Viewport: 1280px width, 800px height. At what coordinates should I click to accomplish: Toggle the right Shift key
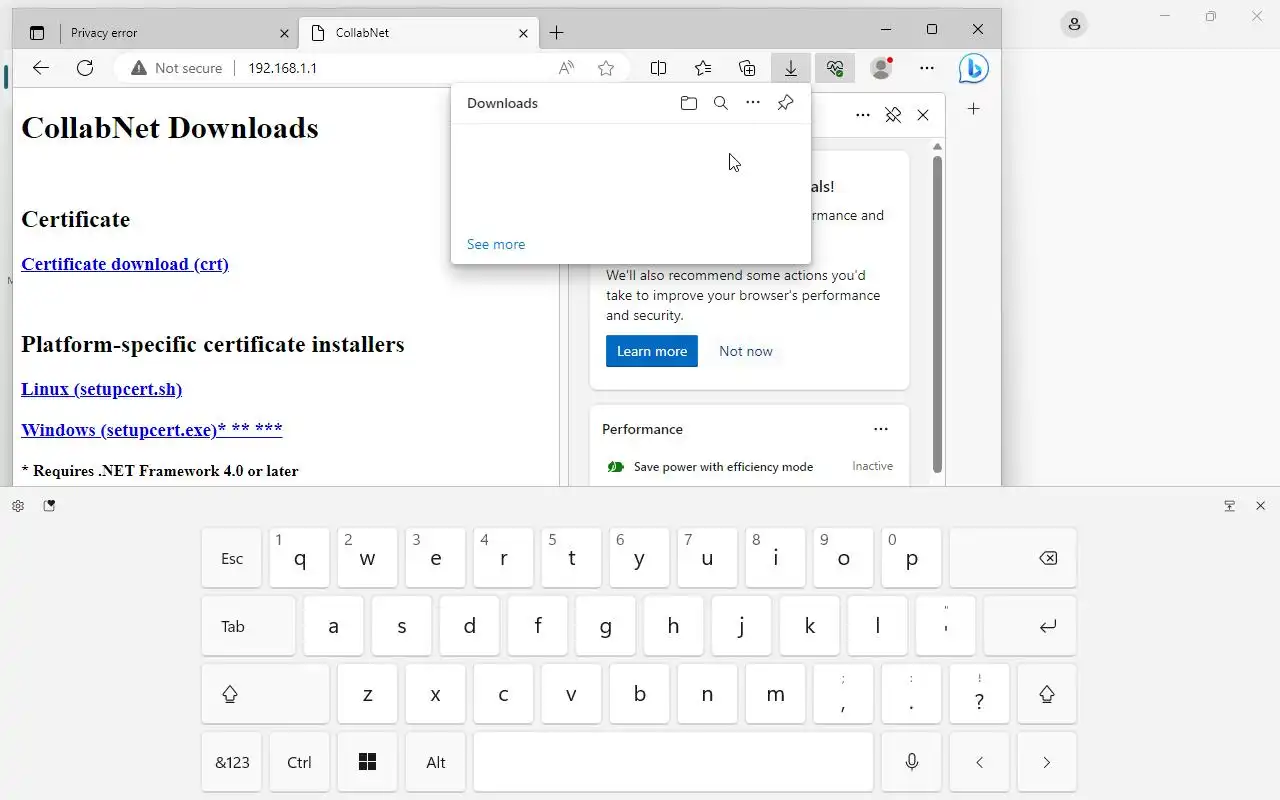point(1047,694)
